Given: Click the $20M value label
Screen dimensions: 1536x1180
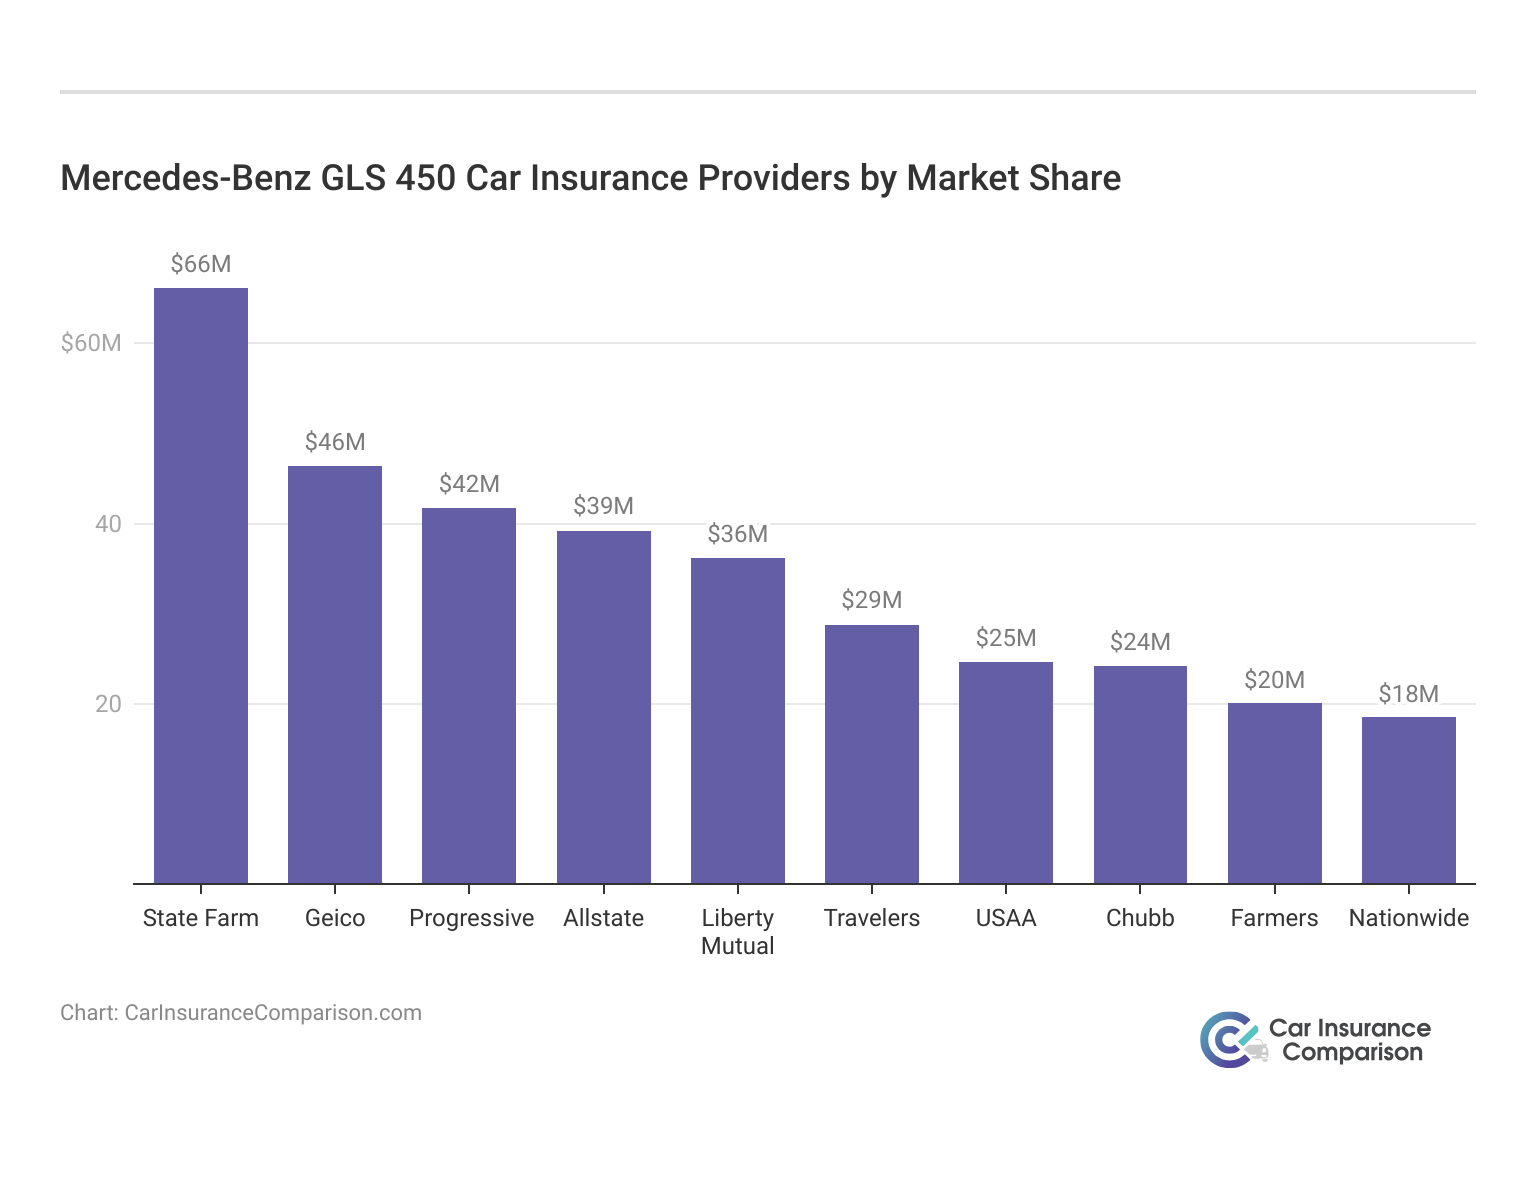Looking at the screenshot, I should (x=1275, y=680).
